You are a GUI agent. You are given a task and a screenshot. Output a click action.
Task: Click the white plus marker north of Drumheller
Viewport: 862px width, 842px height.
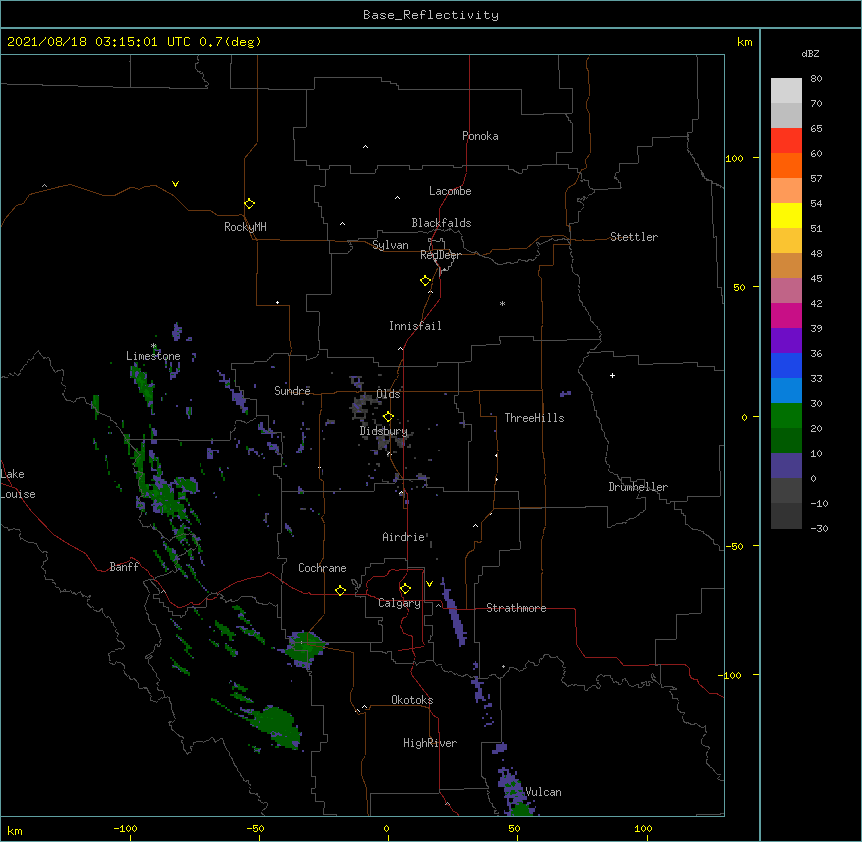tap(612, 375)
